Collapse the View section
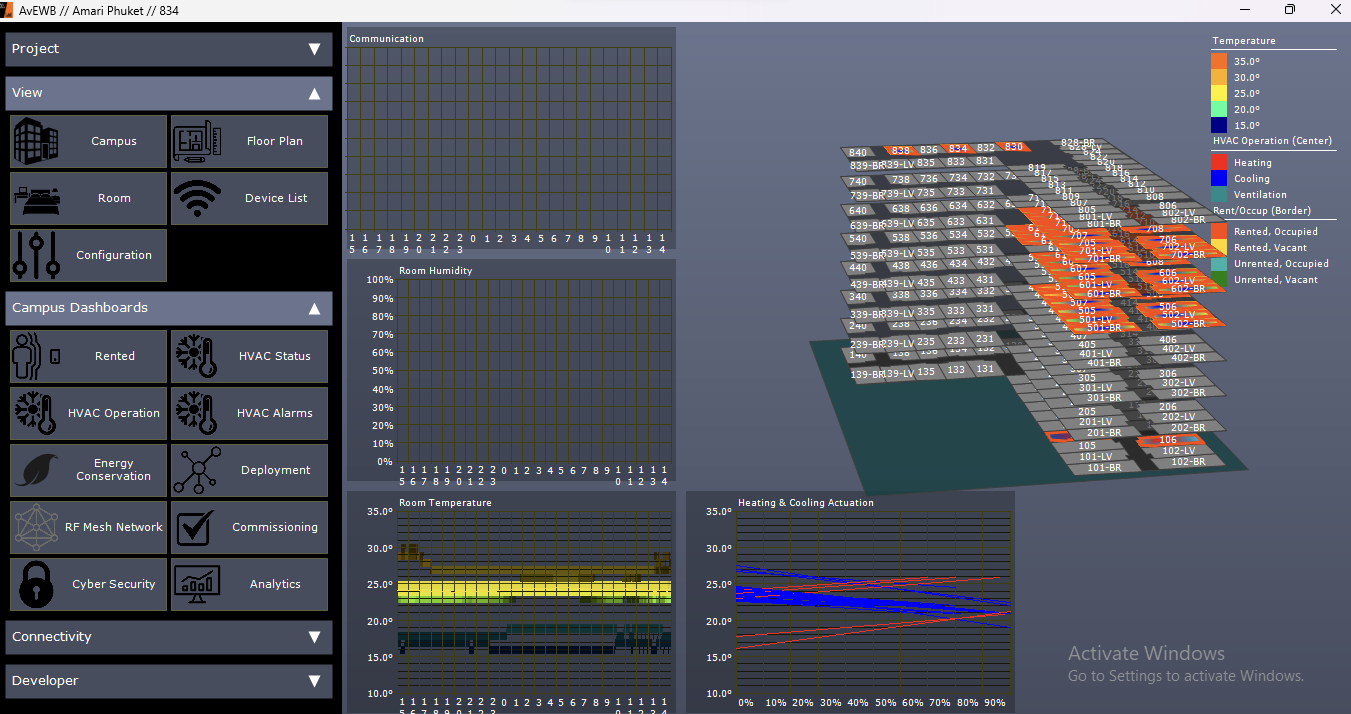The height and width of the screenshot is (714, 1351). pos(314,93)
